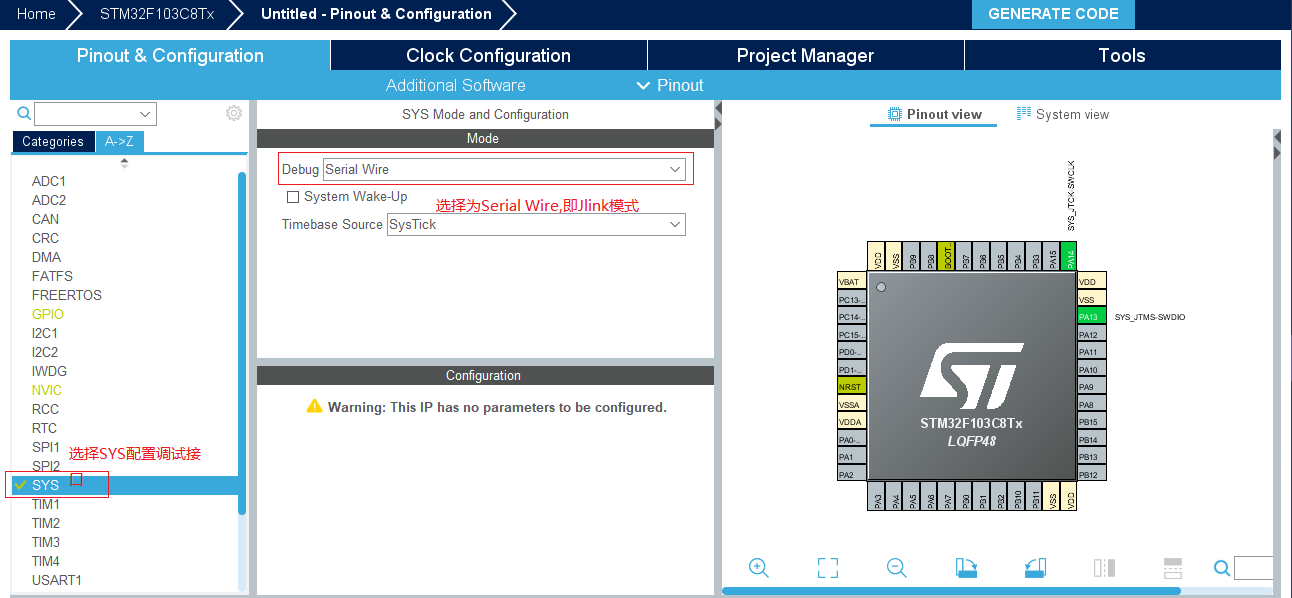Image resolution: width=1292 pixels, height=598 pixels.
Task: Click the STM32F103C8Tx breadcrumb
Action: (157, 14)
